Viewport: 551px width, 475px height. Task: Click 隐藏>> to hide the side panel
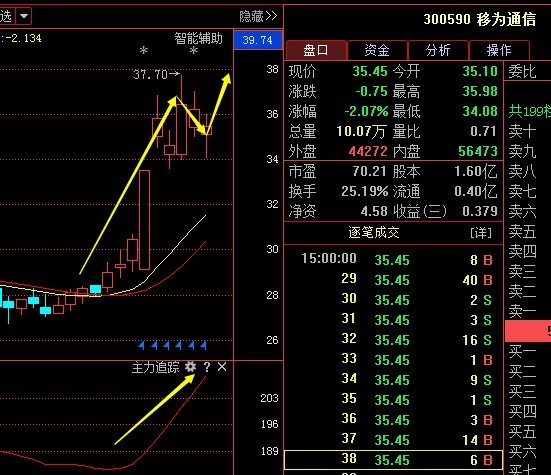pos(258,16)
